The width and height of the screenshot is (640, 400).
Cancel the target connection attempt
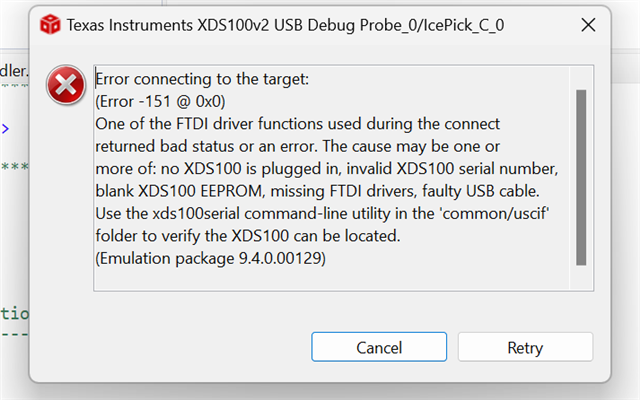[x=379, y=347]
